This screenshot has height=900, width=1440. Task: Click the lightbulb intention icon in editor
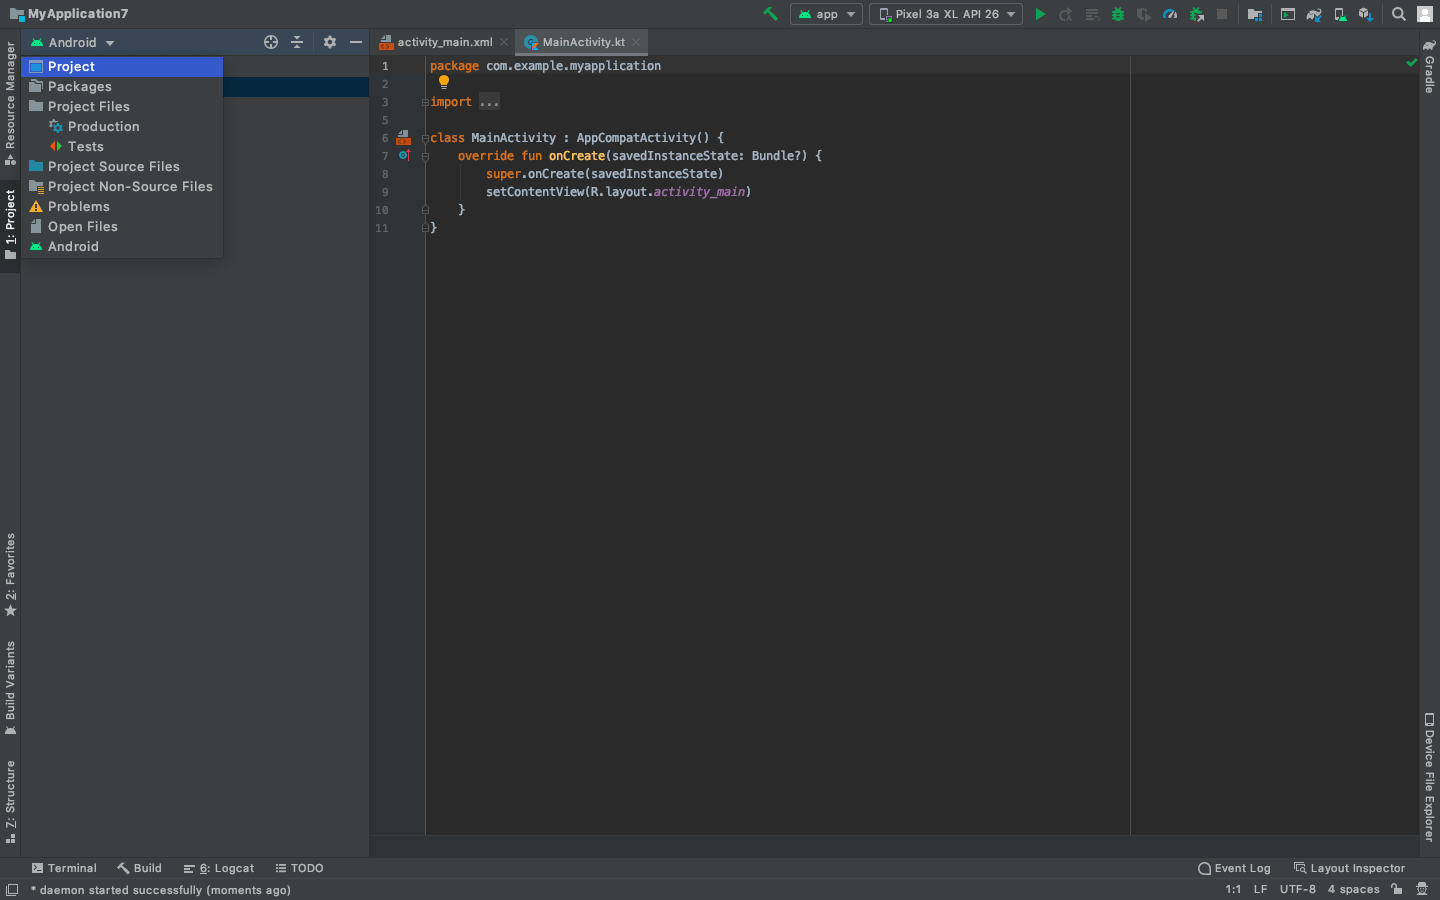click(444, 83)
